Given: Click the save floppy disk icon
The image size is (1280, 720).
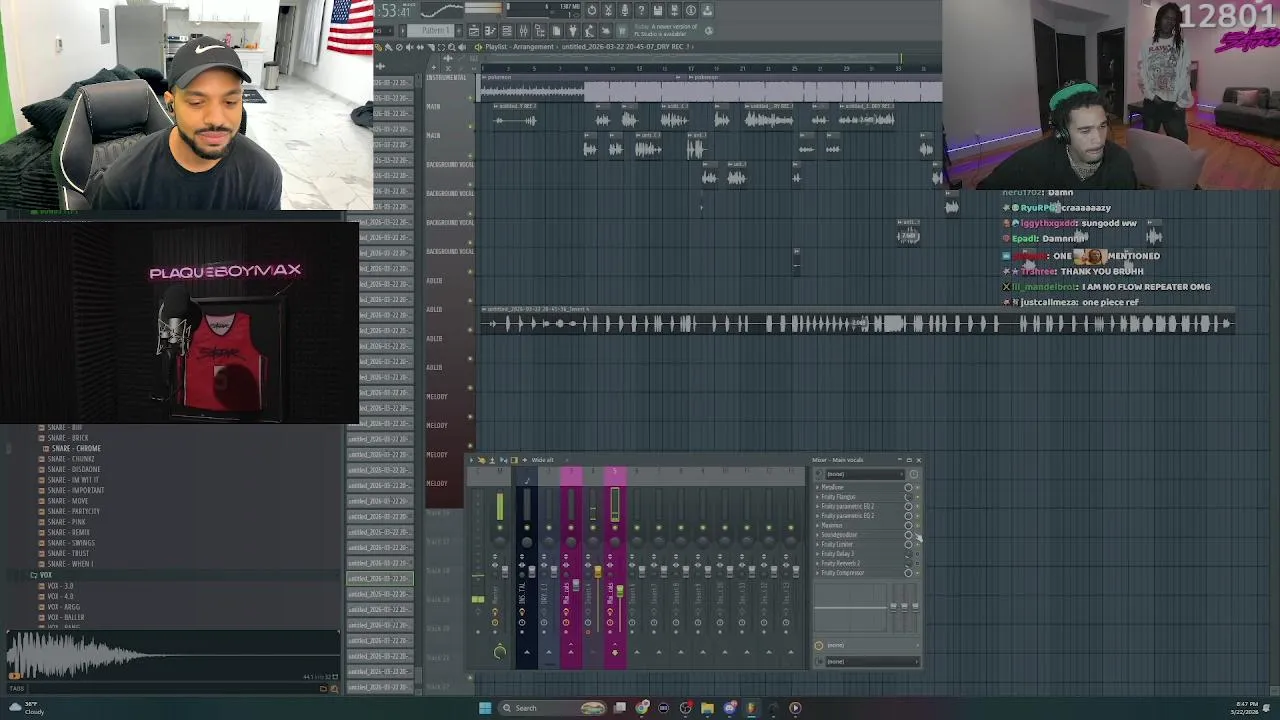Looking at the screenshot, I should coord(657,10).
